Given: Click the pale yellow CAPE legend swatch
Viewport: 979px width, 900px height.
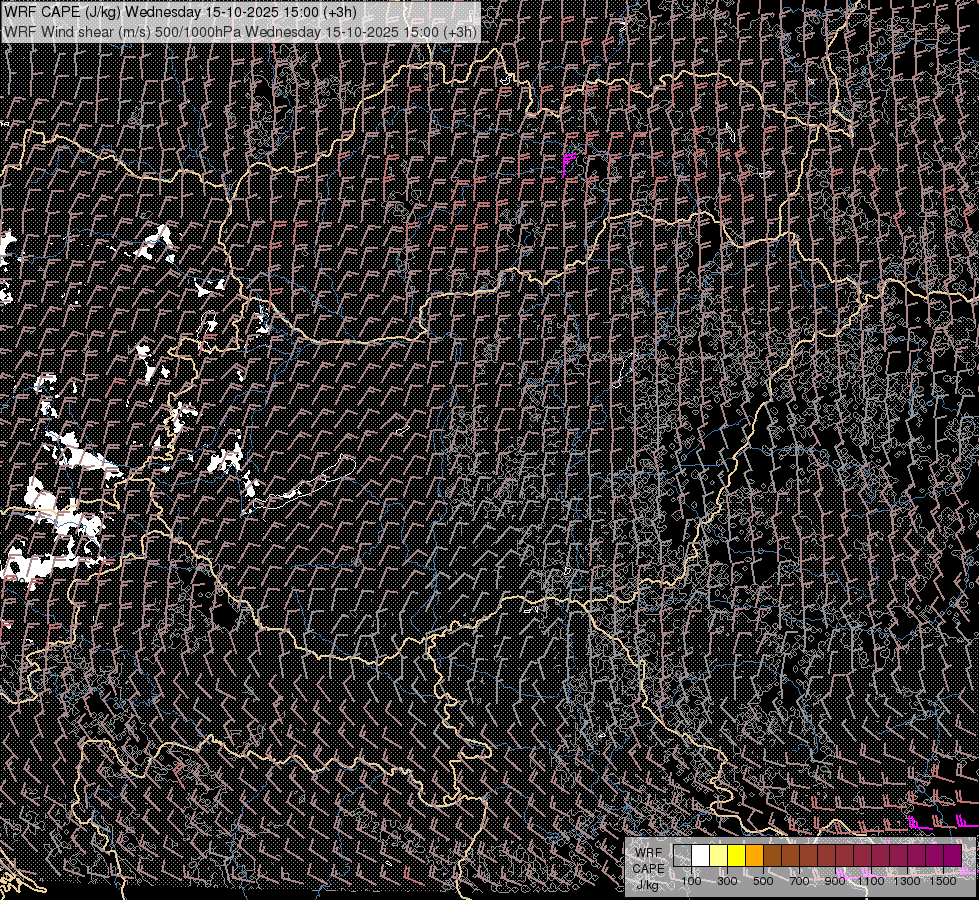Looking at the screenshot, I should tap(718, 855).
